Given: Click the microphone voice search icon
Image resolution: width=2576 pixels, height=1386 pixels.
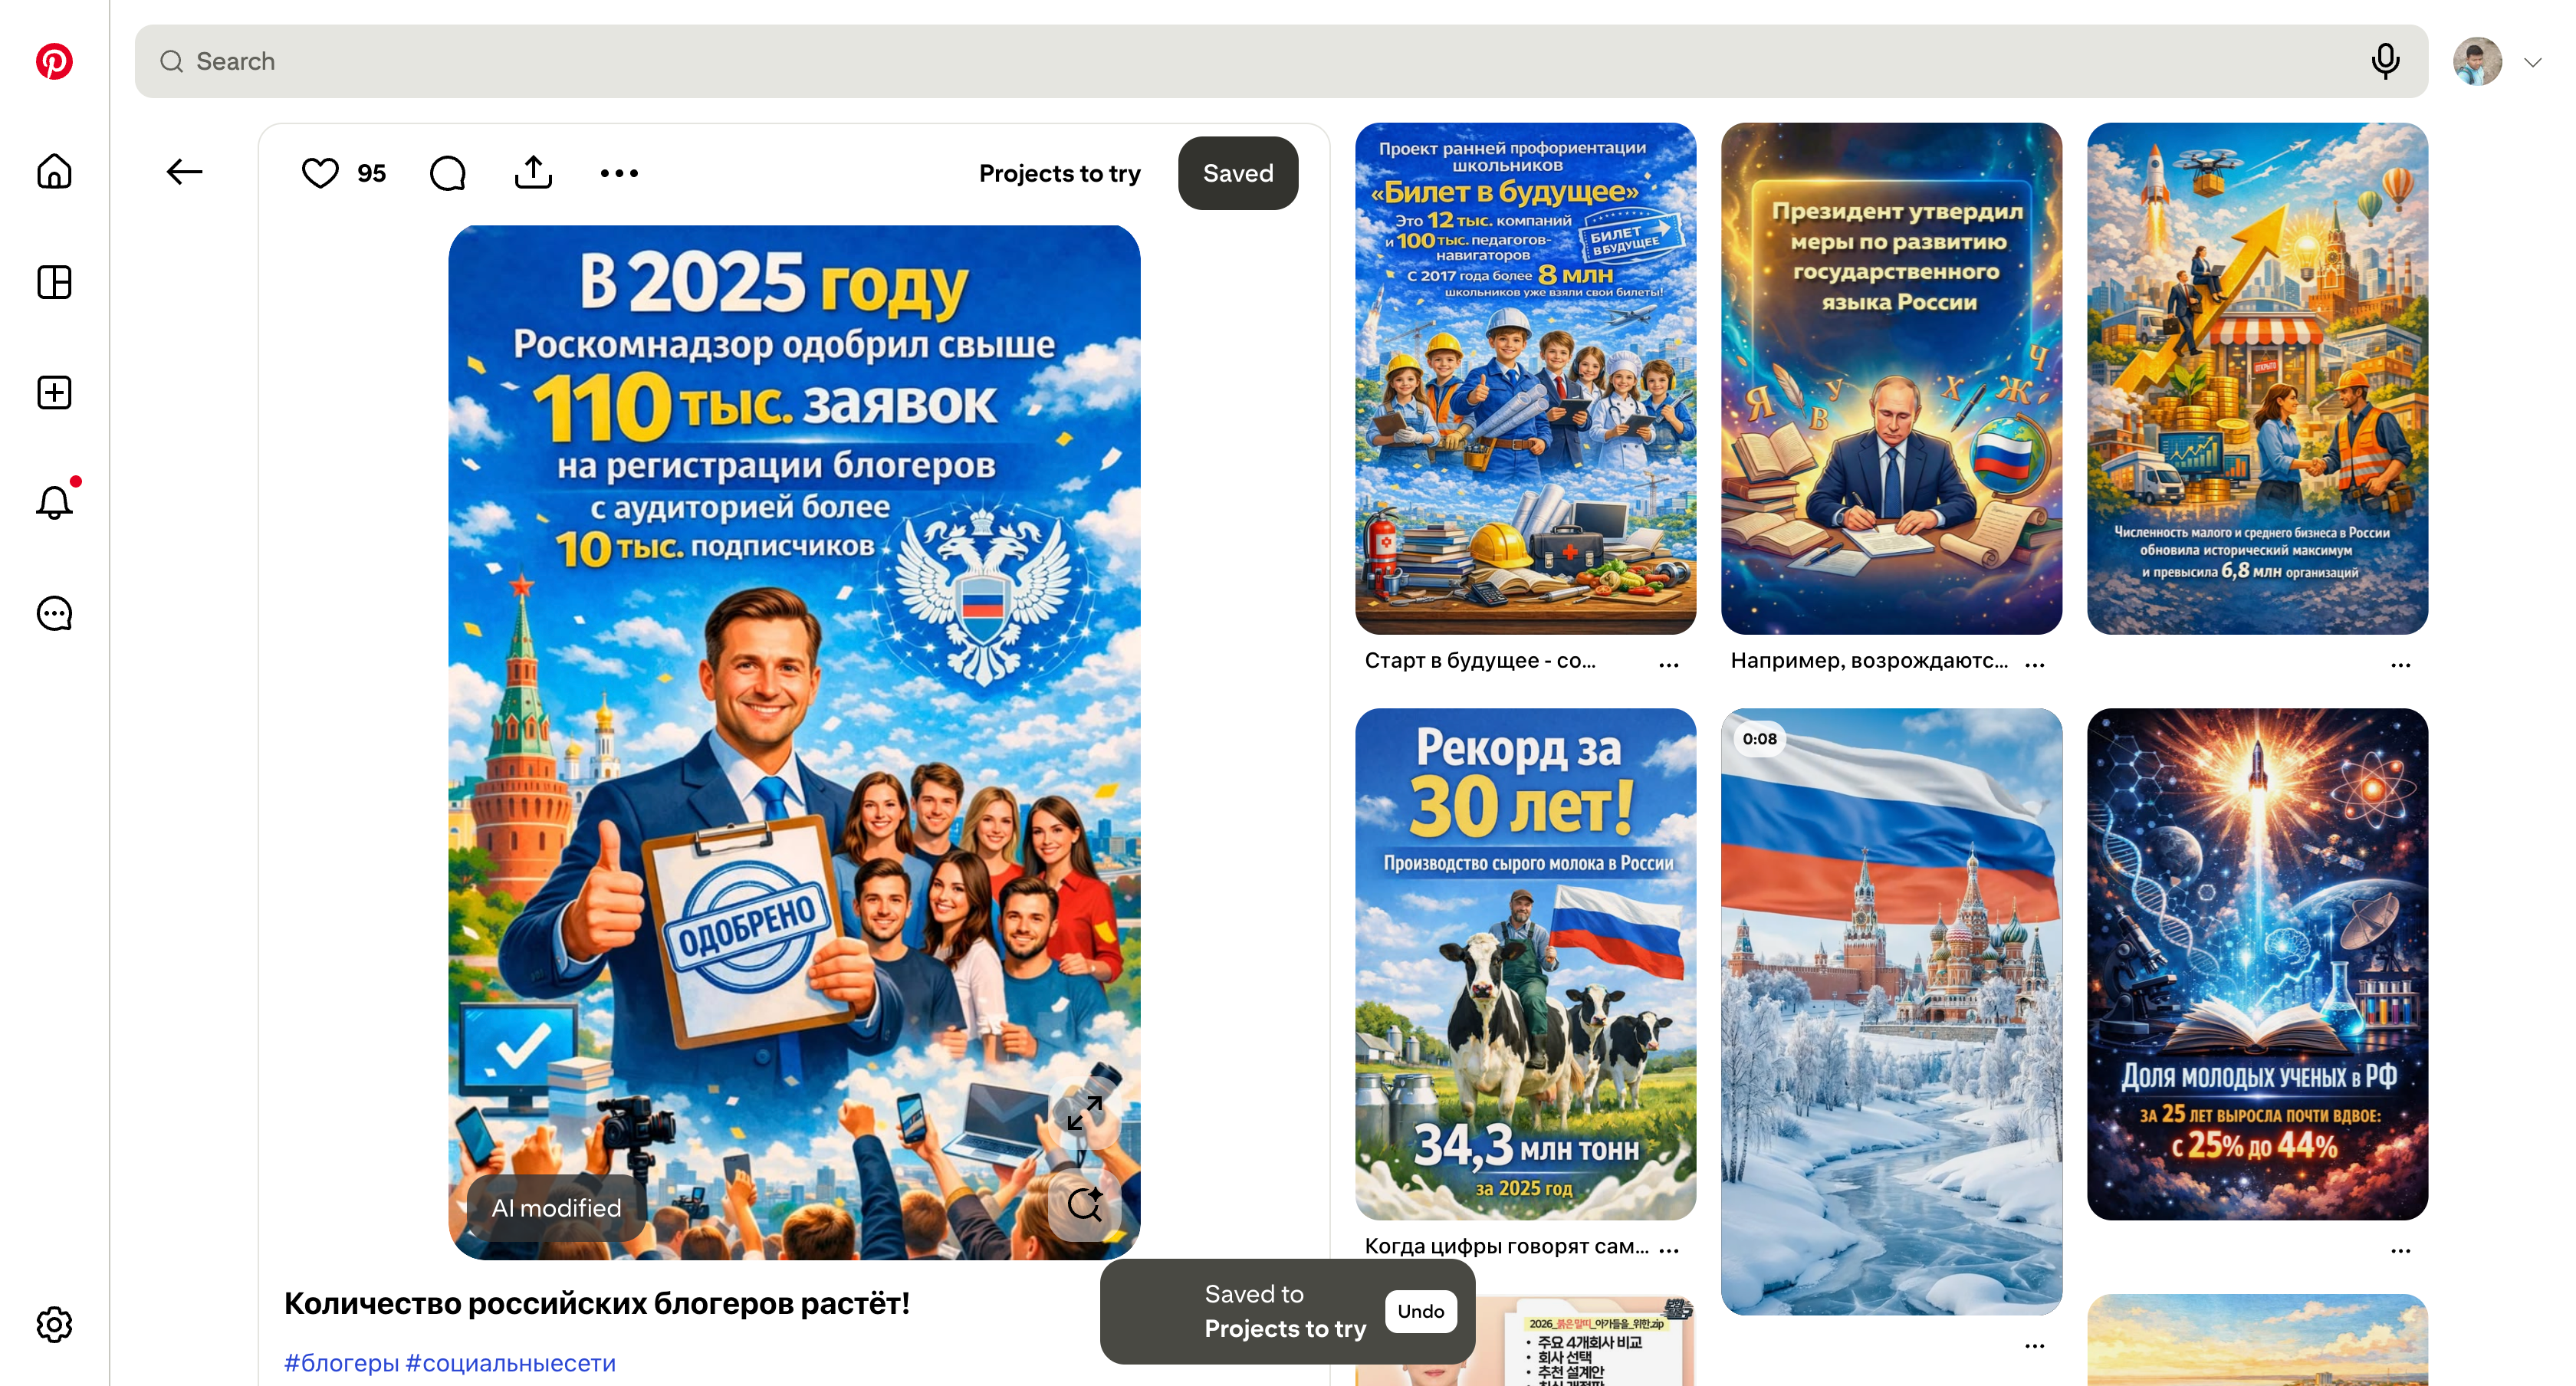Looking at the screenshot, I should pyautogui.click(x=2385, y=61).
